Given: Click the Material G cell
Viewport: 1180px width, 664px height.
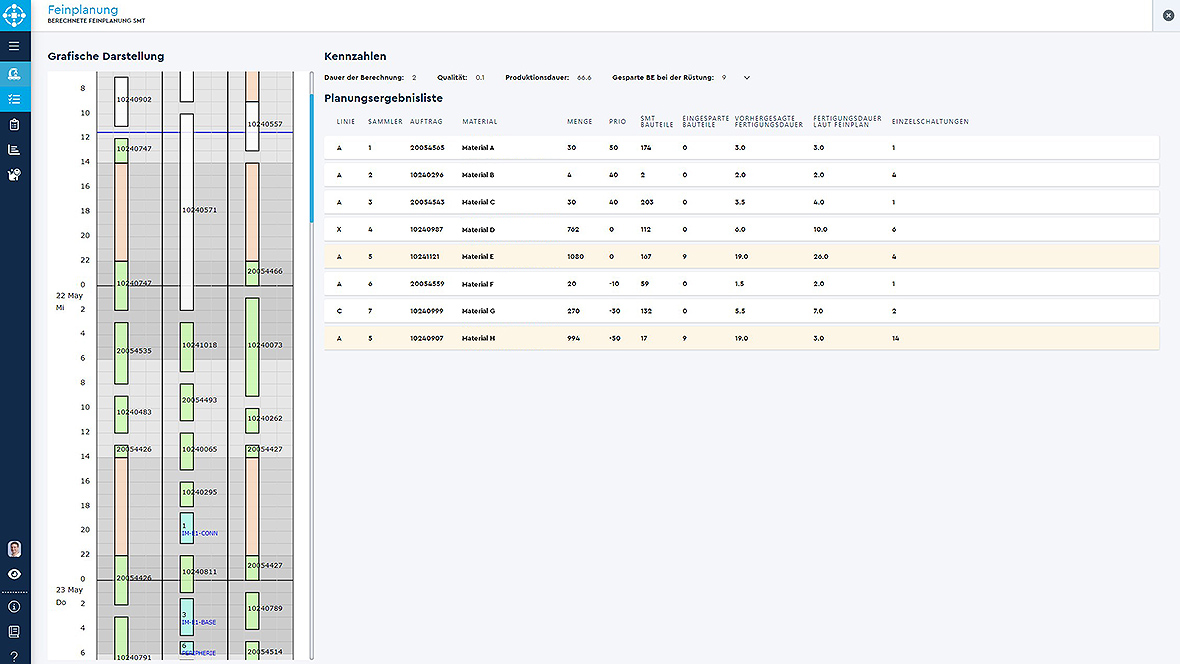Looking at the screenshot, I should point(478,311).
